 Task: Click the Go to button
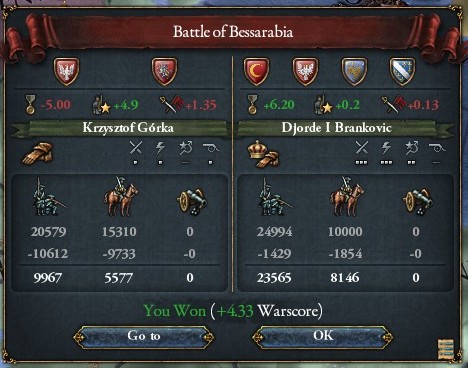pyautogui.click(x=144, y=337)
